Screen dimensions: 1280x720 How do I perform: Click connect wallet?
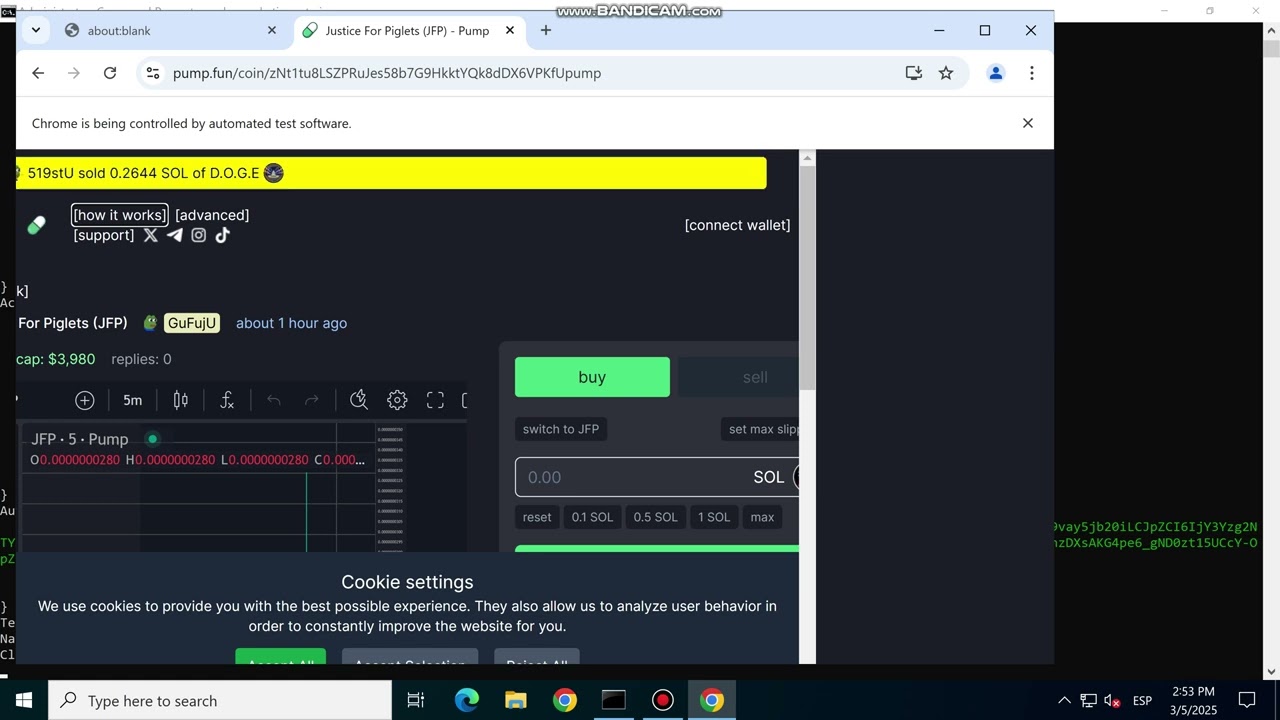tap(737, 225)
